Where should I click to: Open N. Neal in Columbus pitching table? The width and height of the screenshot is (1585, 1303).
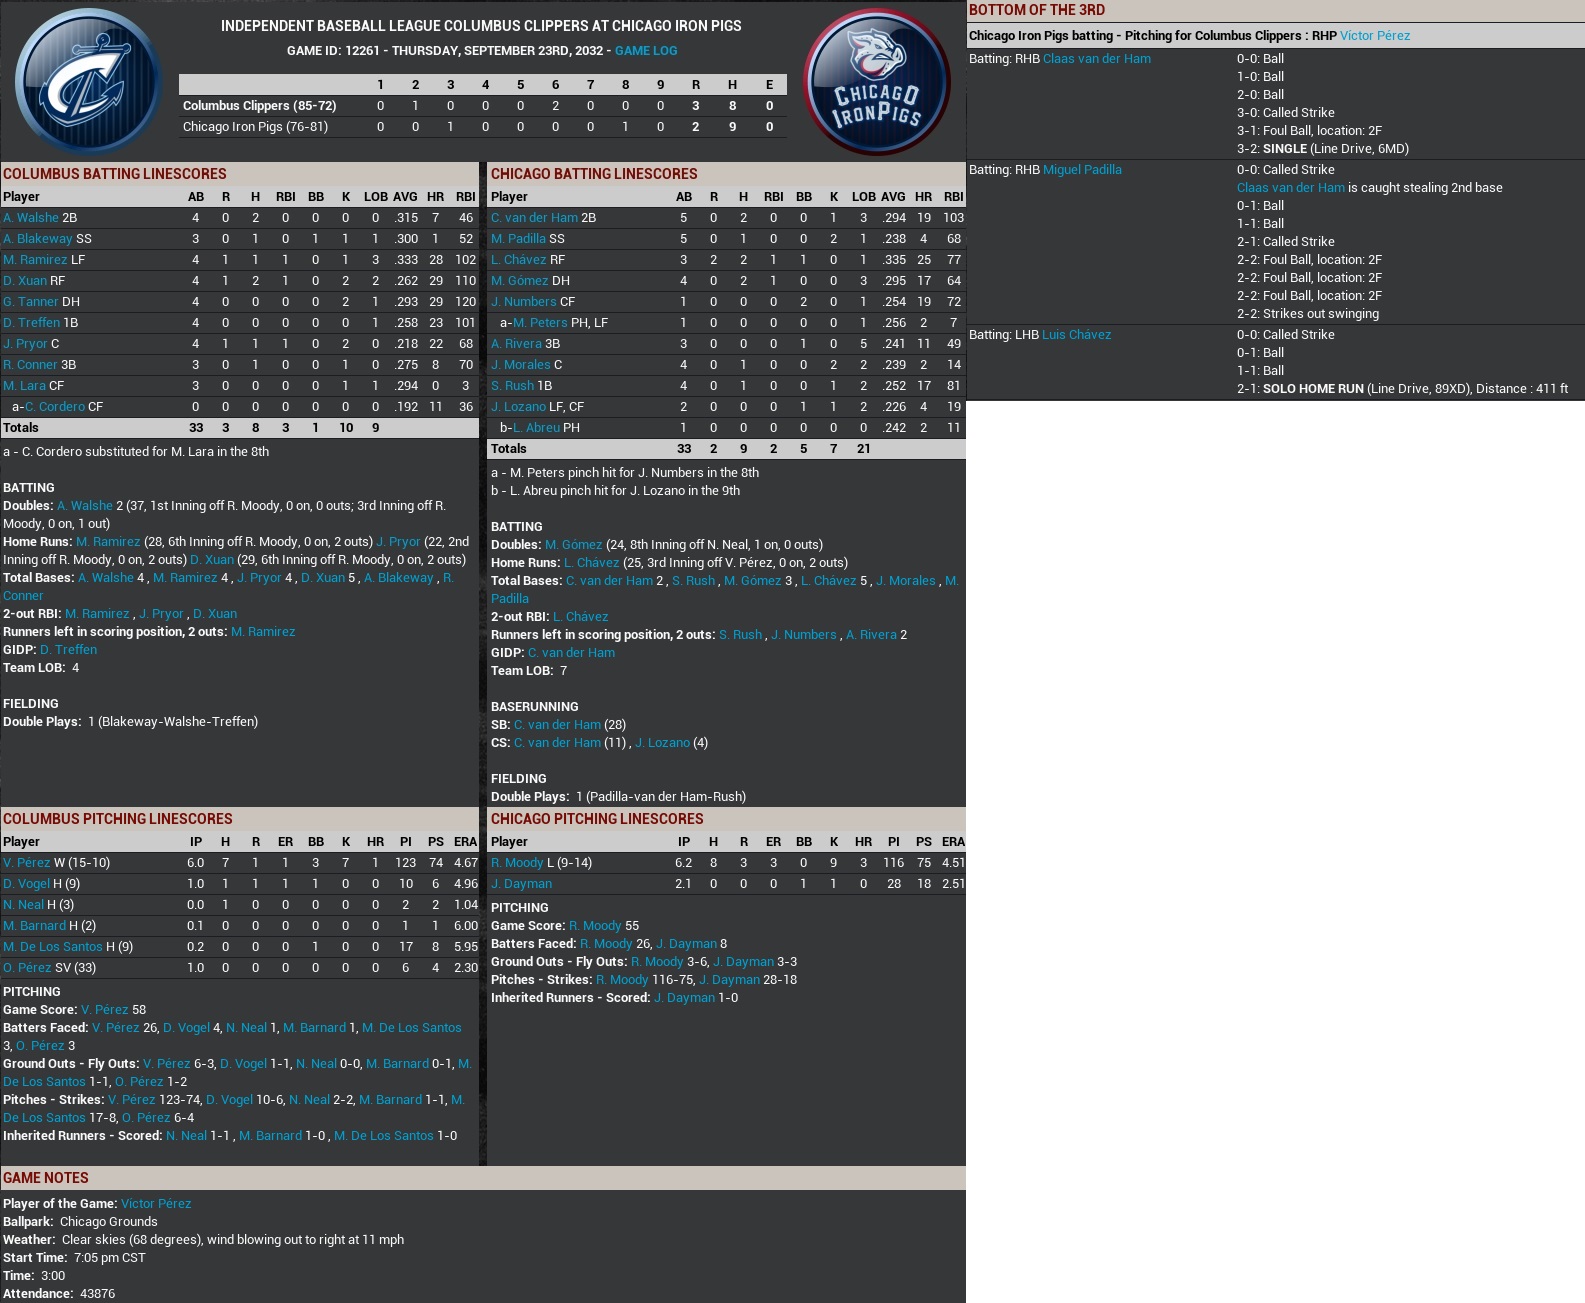(23, 905)
